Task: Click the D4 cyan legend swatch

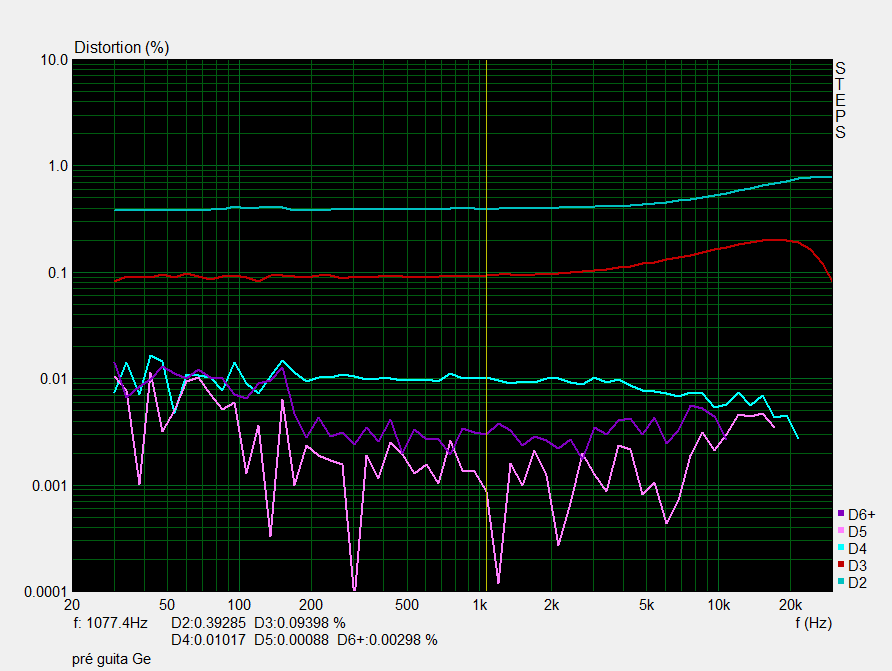Action: pyautogui.click(x=841, y=548)
